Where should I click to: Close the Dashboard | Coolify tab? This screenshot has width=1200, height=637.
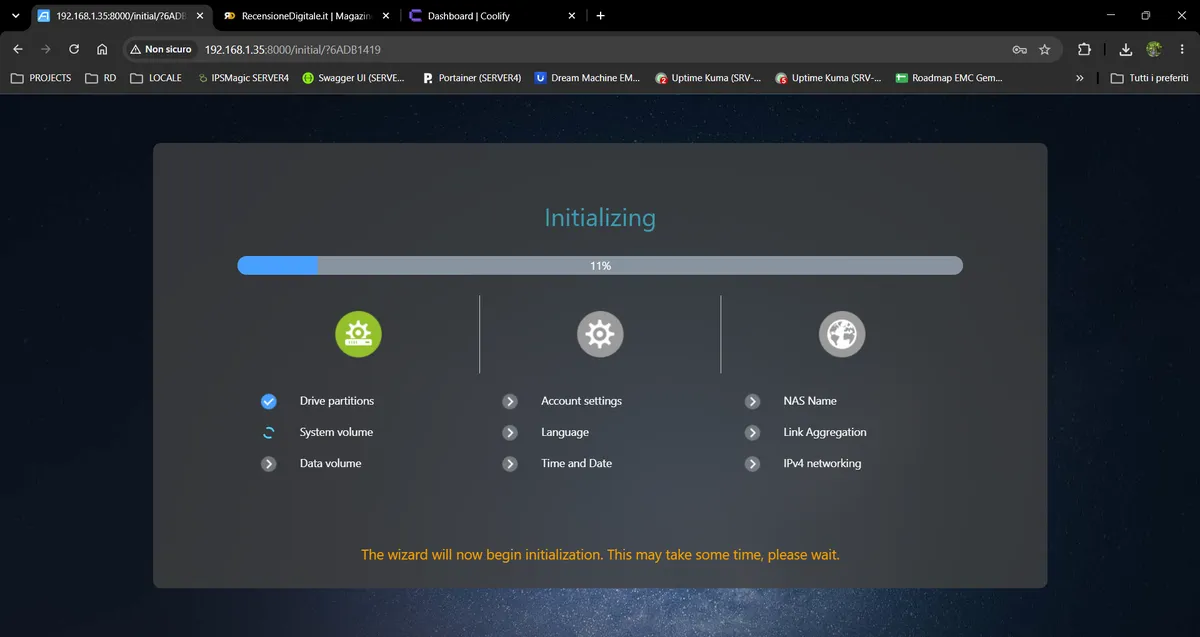coord(572,16)
